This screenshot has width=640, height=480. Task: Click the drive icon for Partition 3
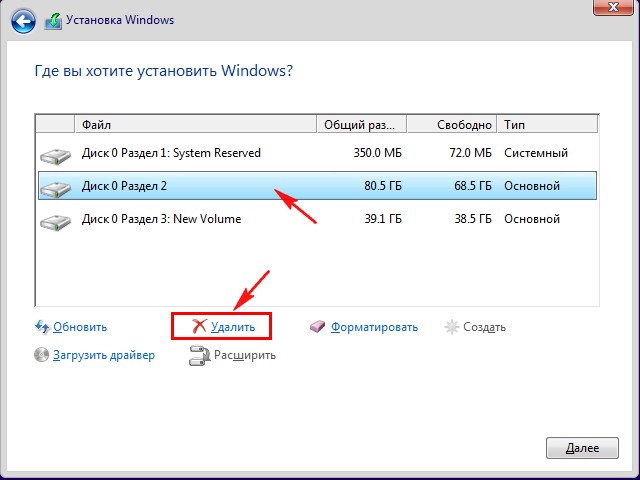coord(56,221)
